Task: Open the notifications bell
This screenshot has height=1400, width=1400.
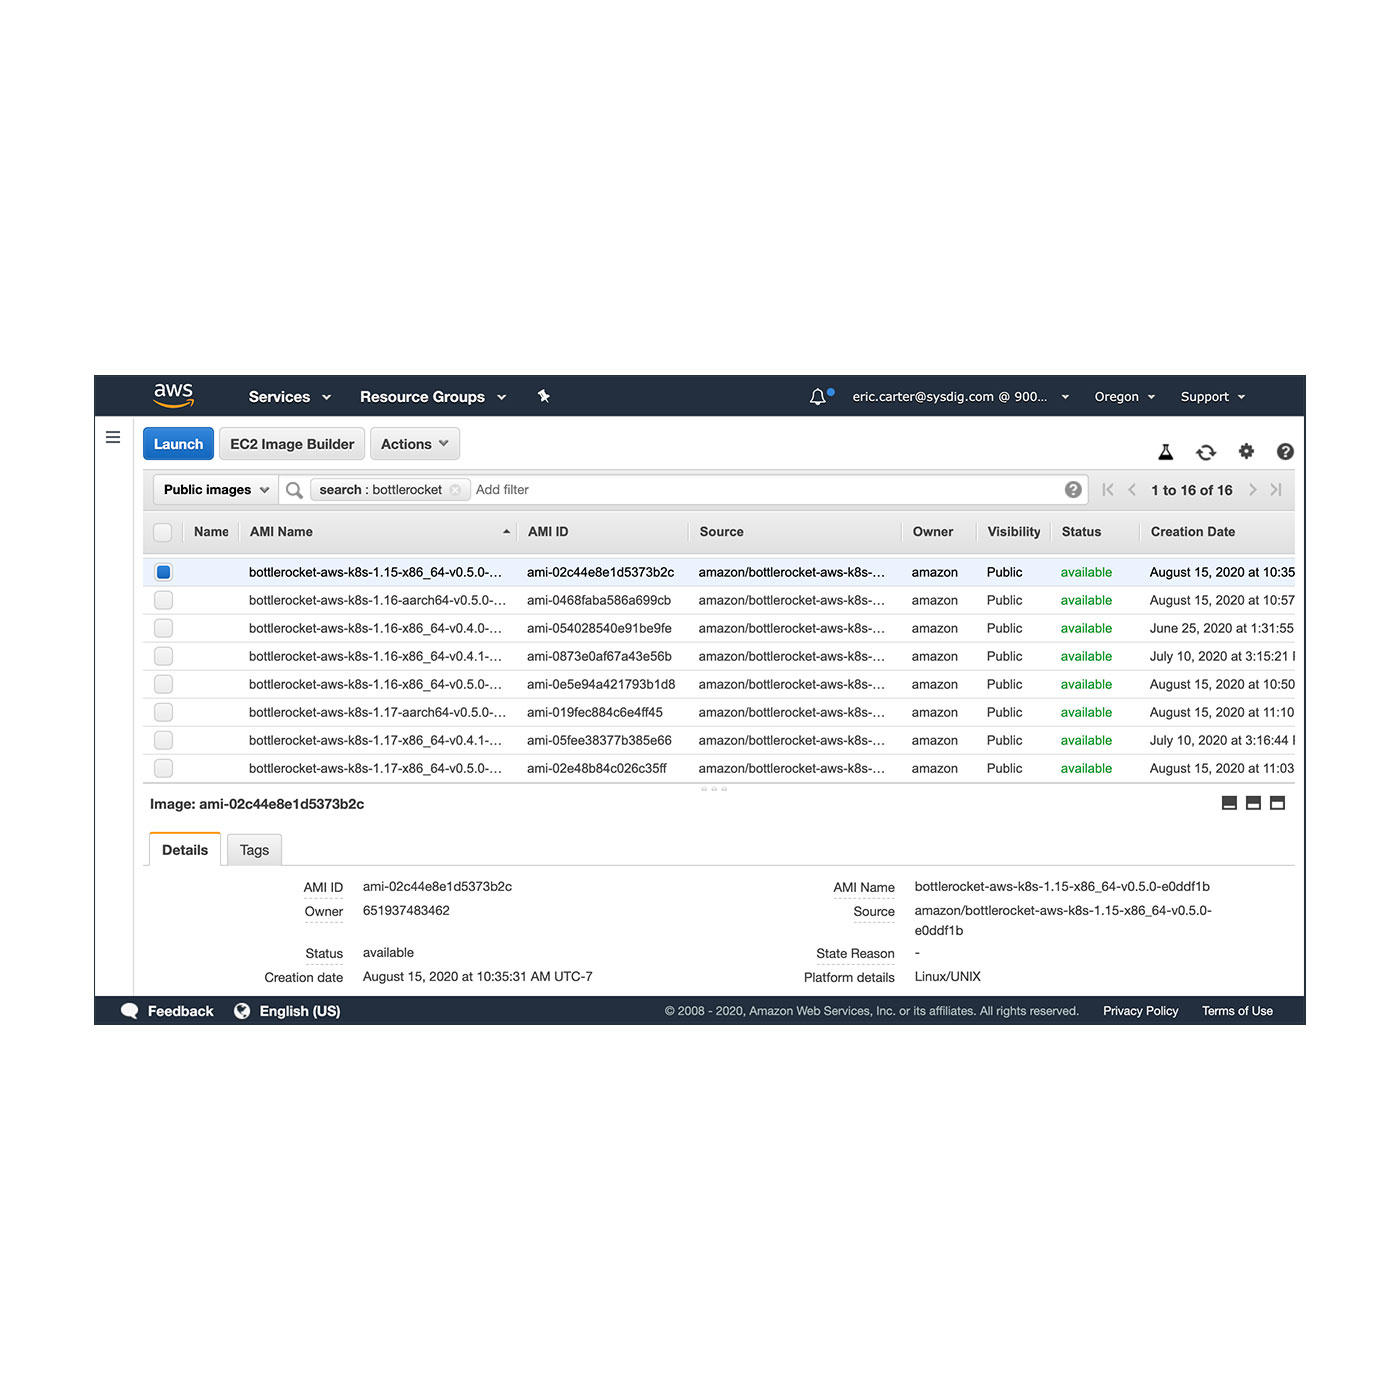Action: [x=818, y=397]
